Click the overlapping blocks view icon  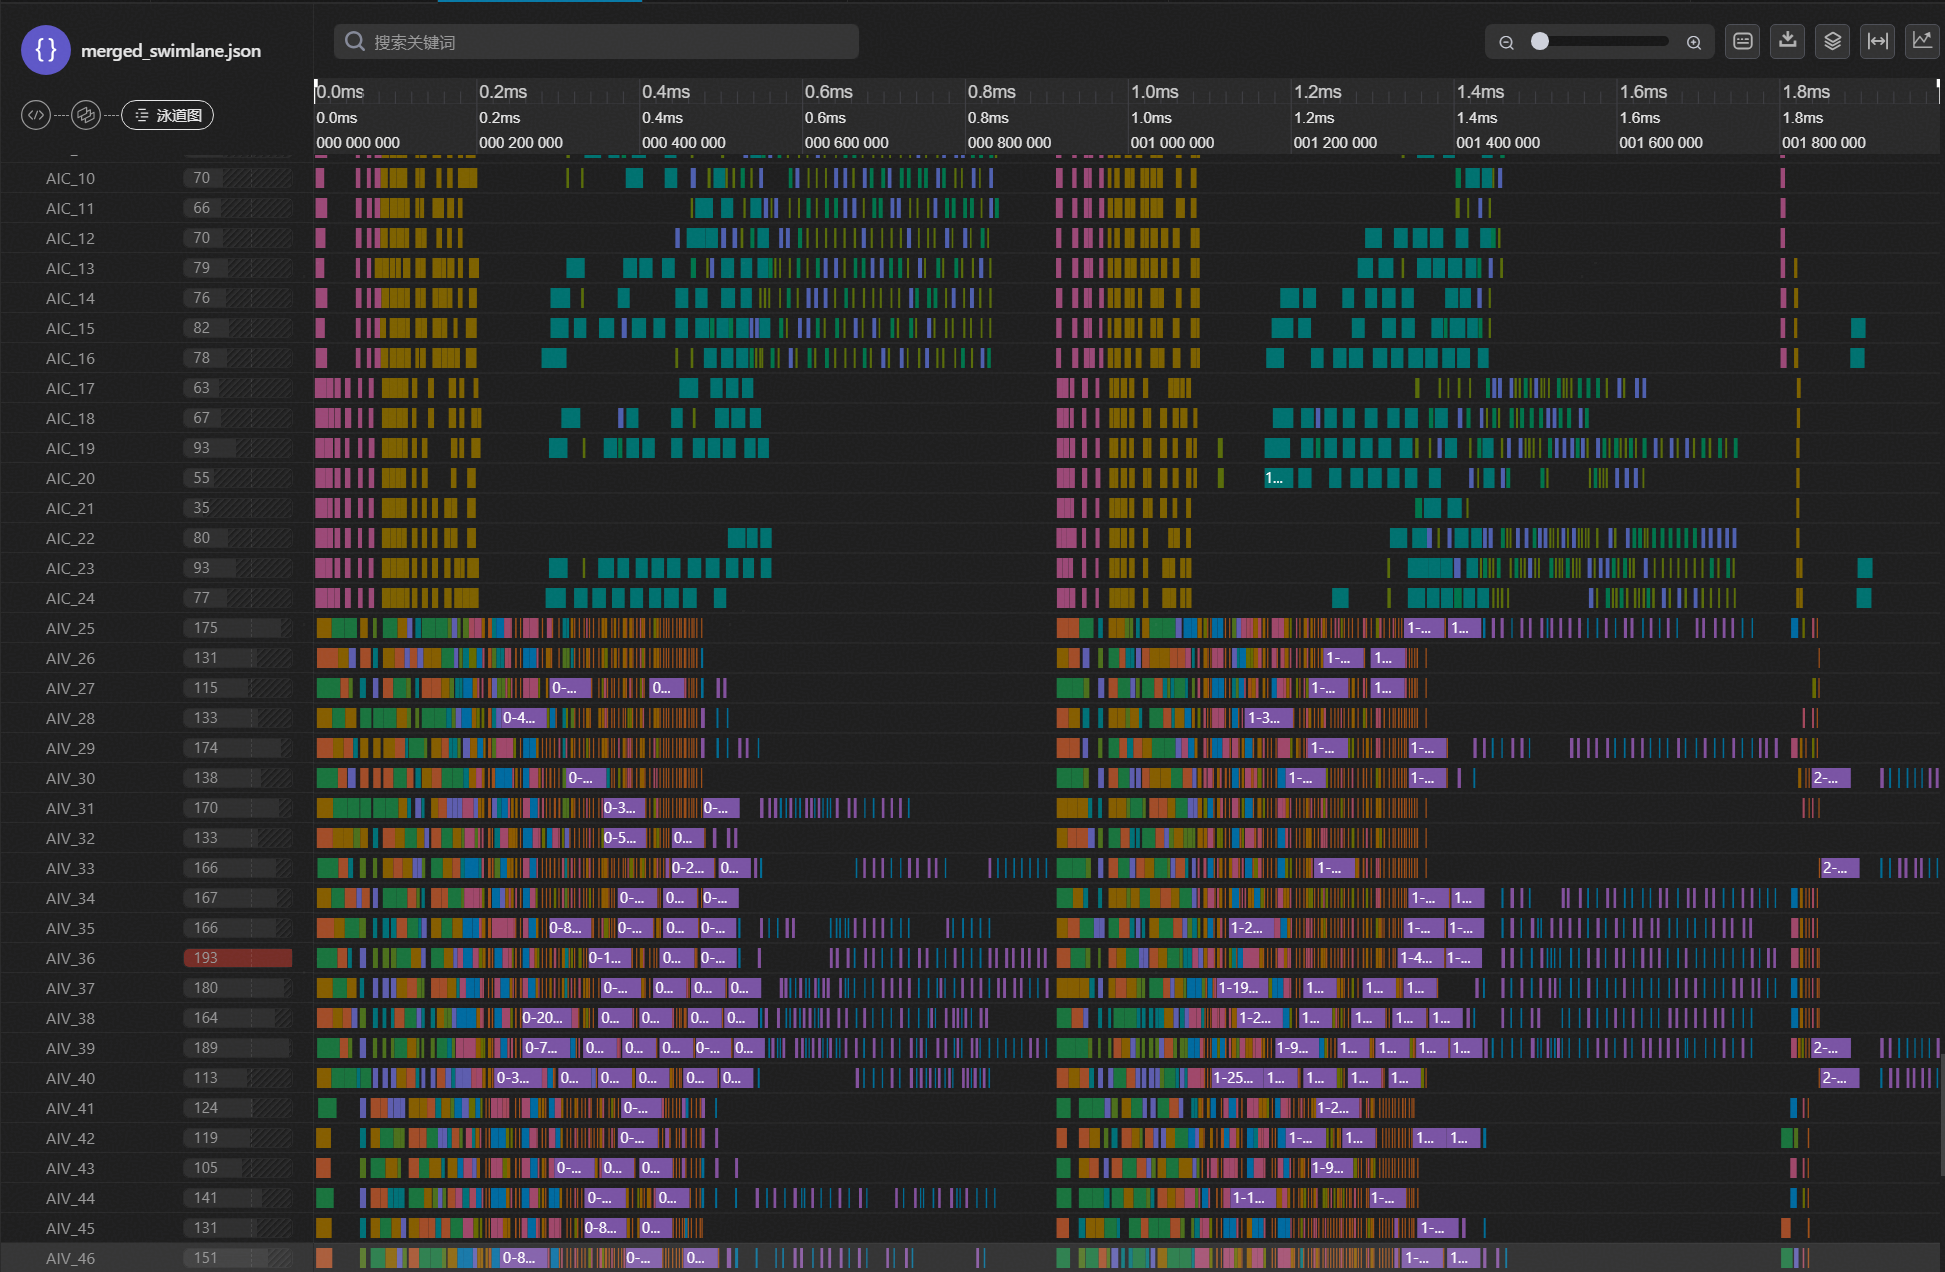[86, 115]
